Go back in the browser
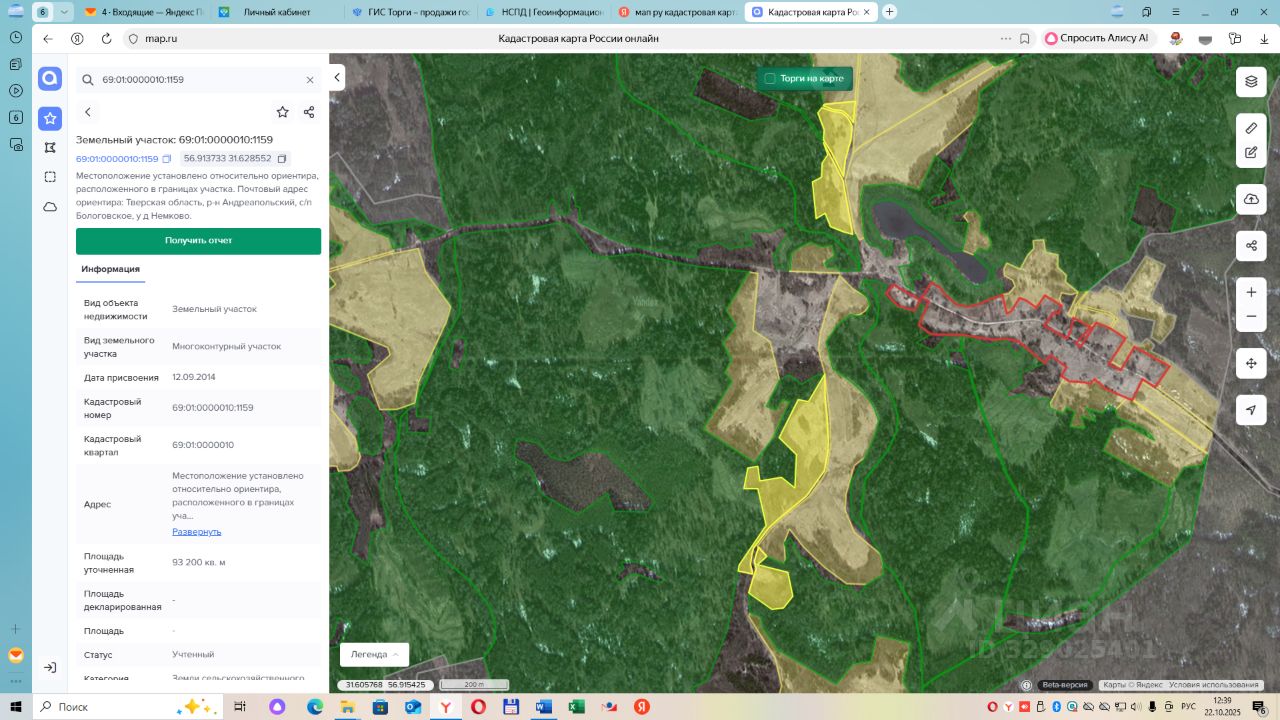1280x720 pixels. click(x=47, y=38)
